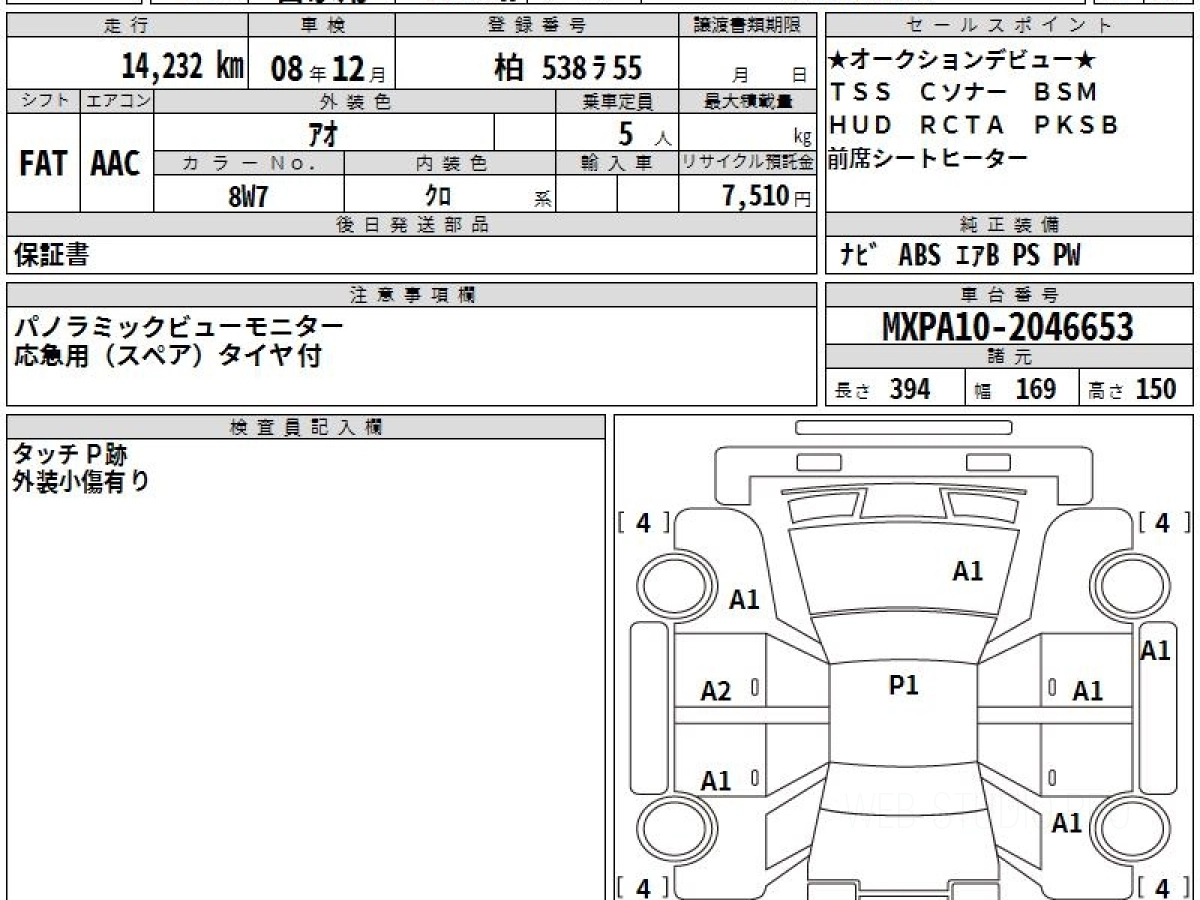
Task: Select the A2 damage mark on the diagram
Action: (x=716, y=691)
